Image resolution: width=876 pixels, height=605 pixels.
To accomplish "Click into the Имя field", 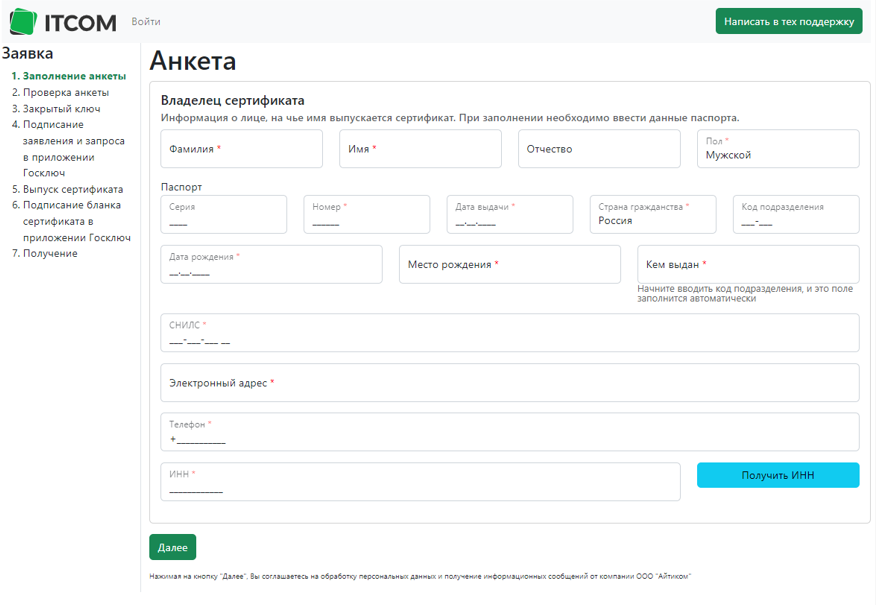I will 420,149.
